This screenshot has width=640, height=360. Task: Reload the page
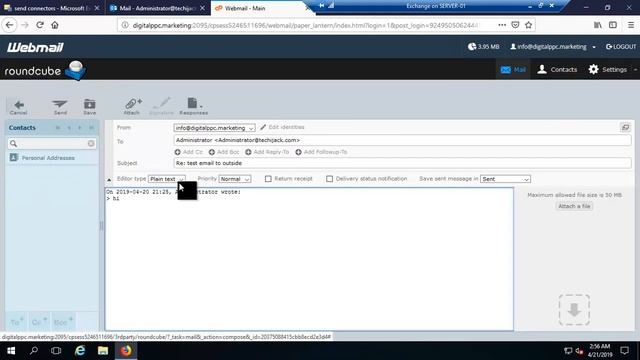tap(40, 25)
